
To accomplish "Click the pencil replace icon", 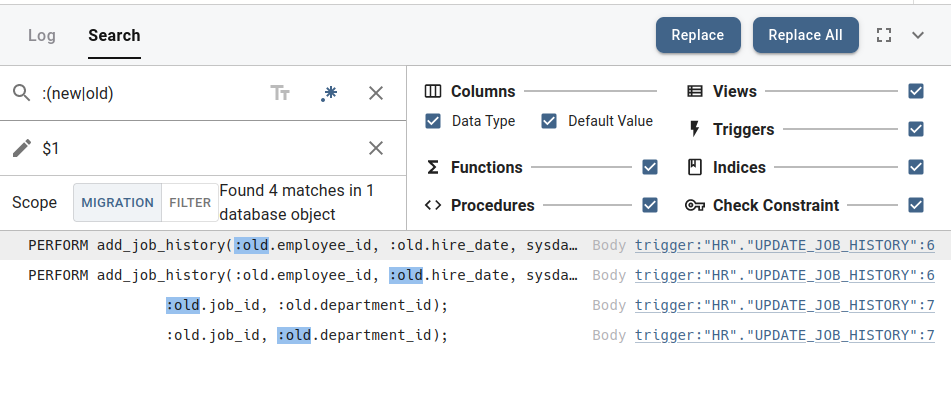I will pos(22,148).
